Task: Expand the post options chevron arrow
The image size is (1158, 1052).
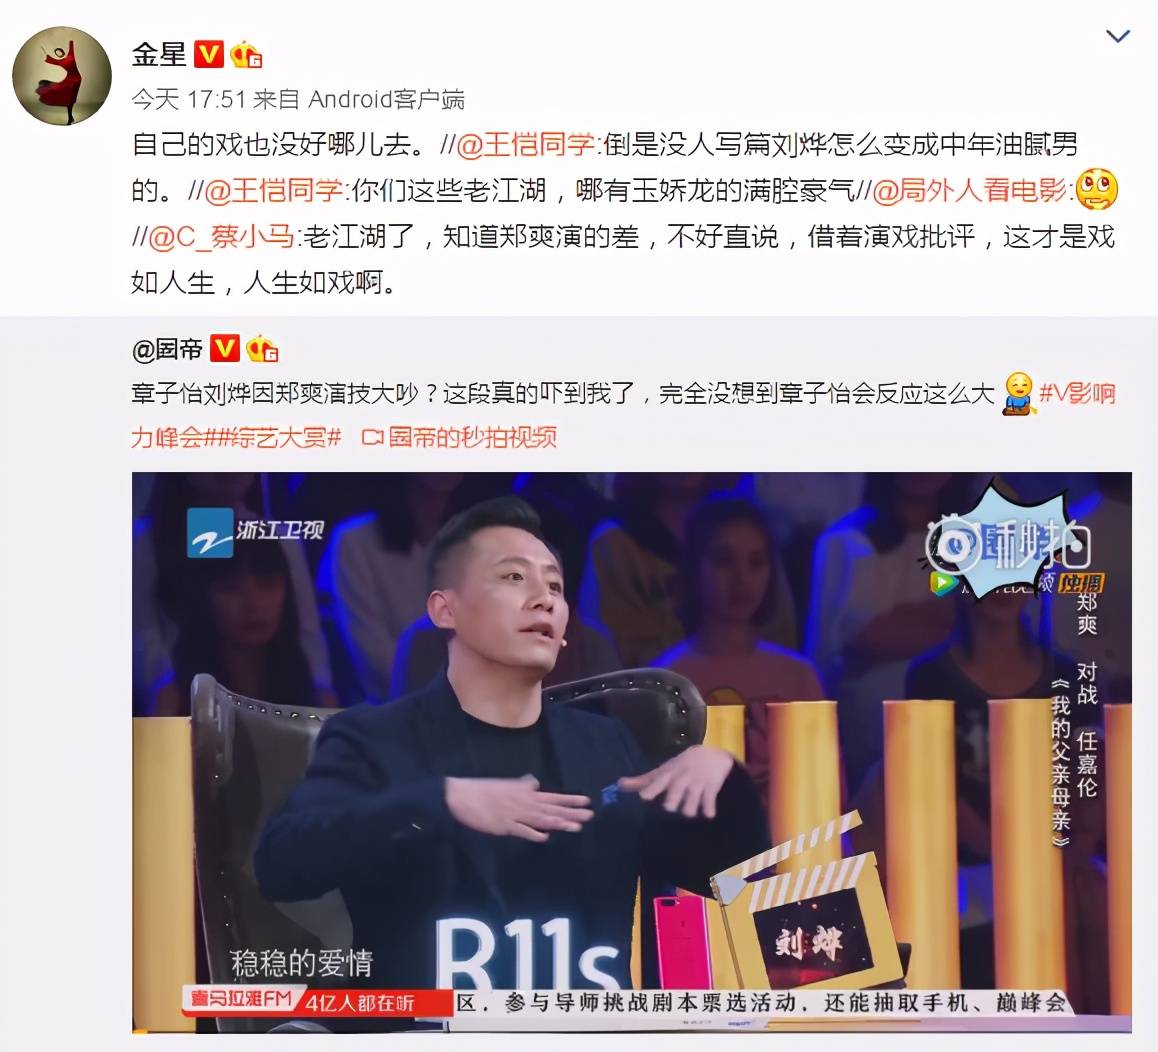Action: click(1117, 35)
